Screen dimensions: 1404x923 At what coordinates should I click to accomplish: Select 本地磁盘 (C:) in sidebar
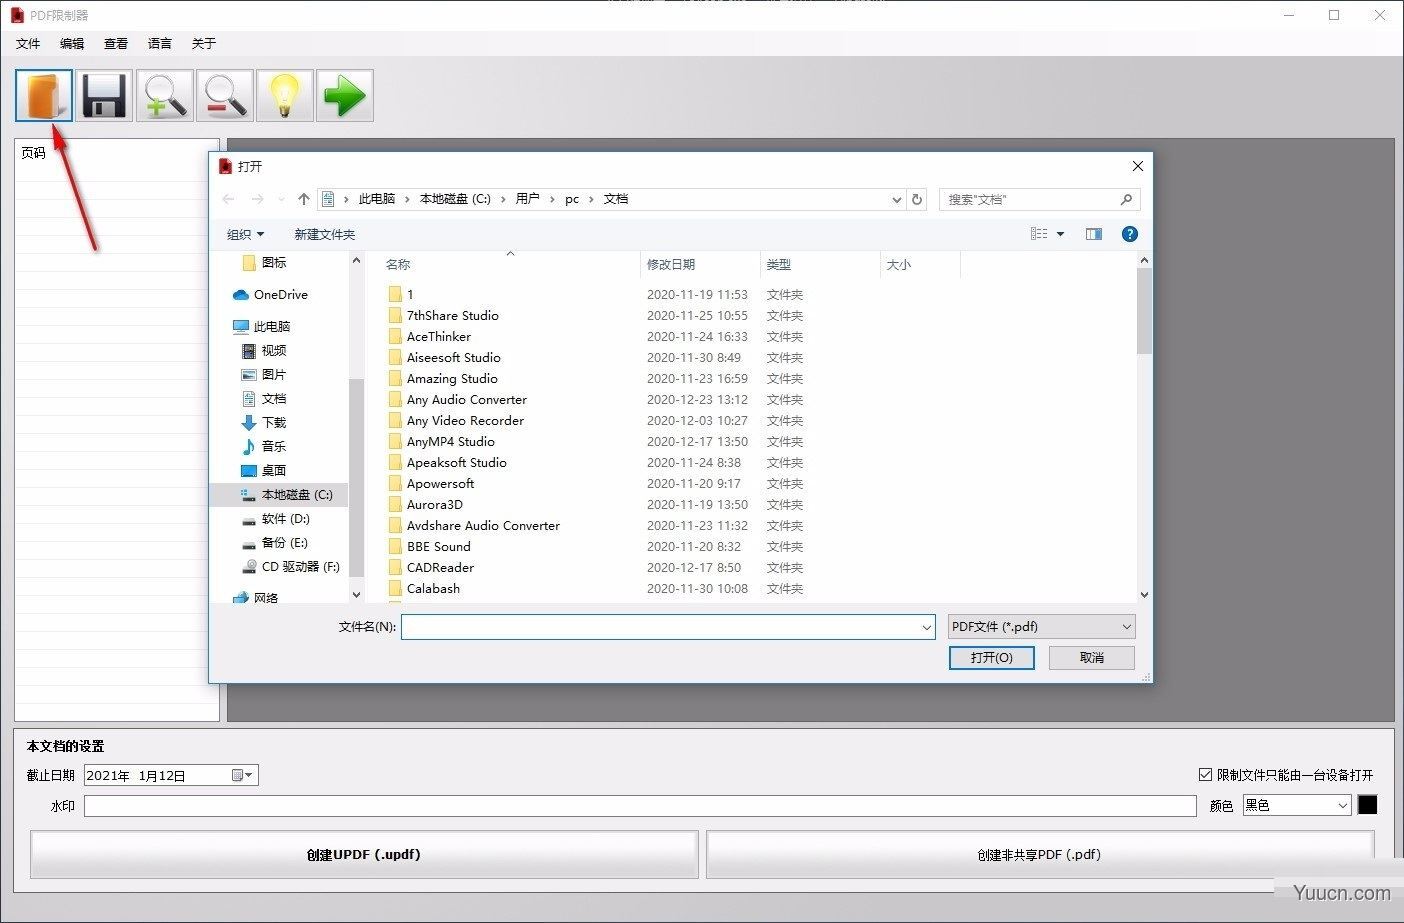point(279,495)
